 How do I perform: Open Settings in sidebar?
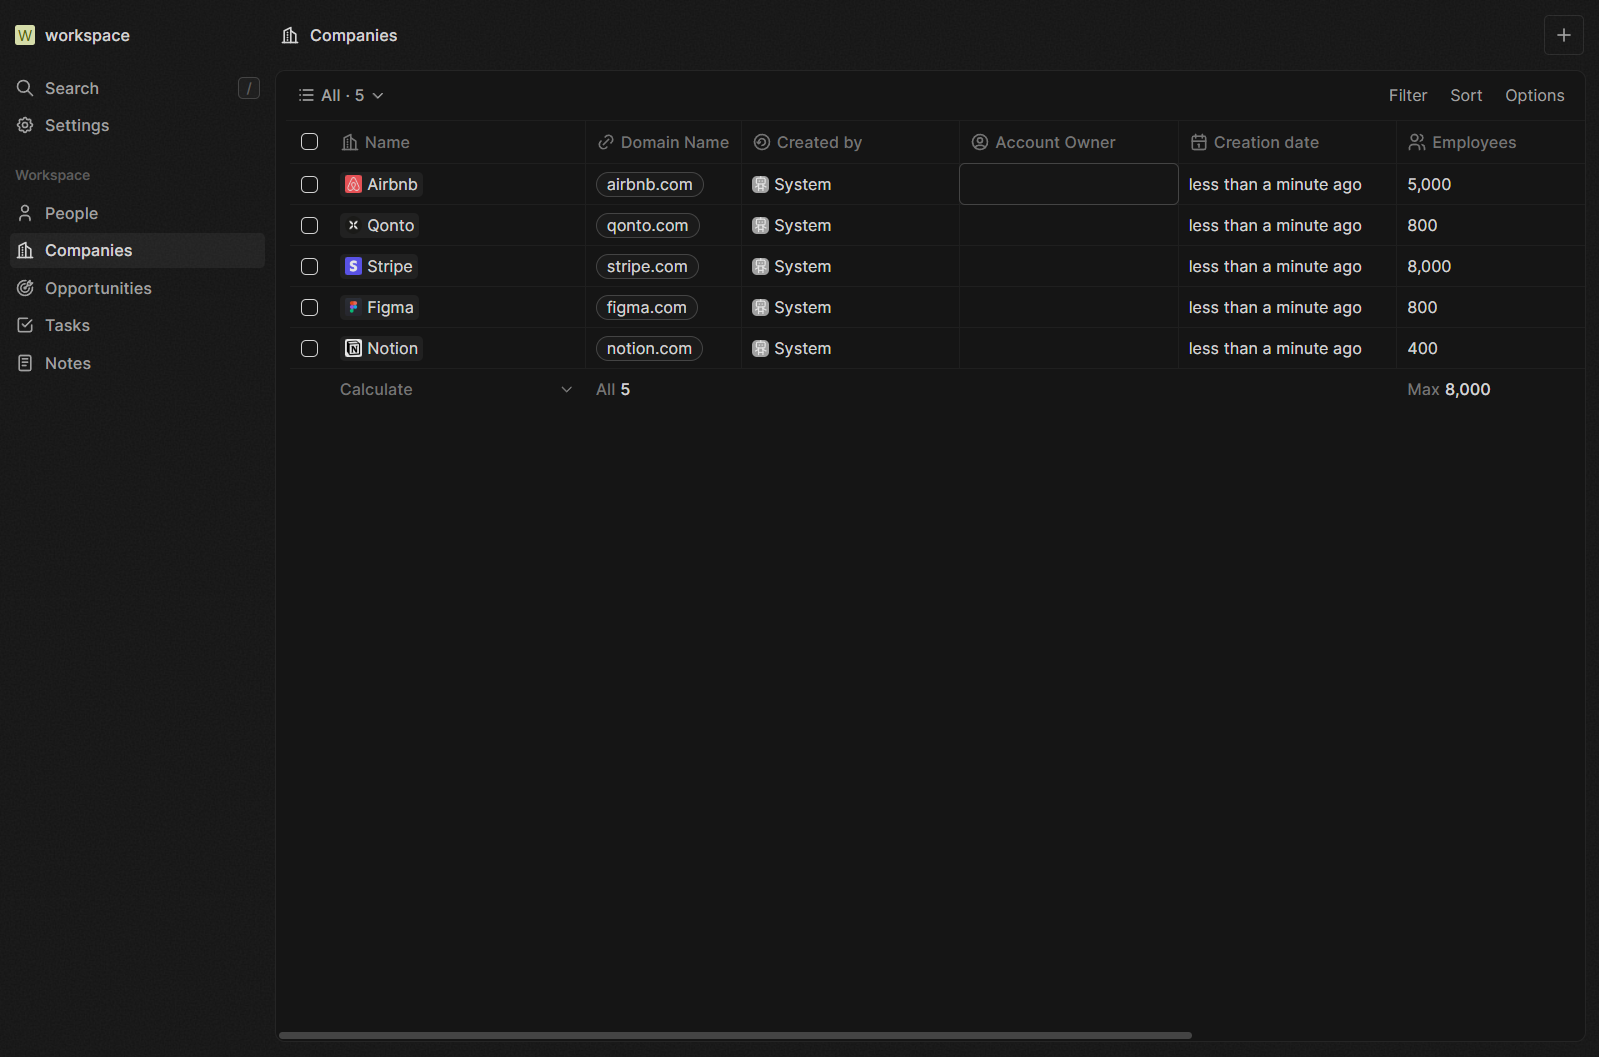point(137,125)
